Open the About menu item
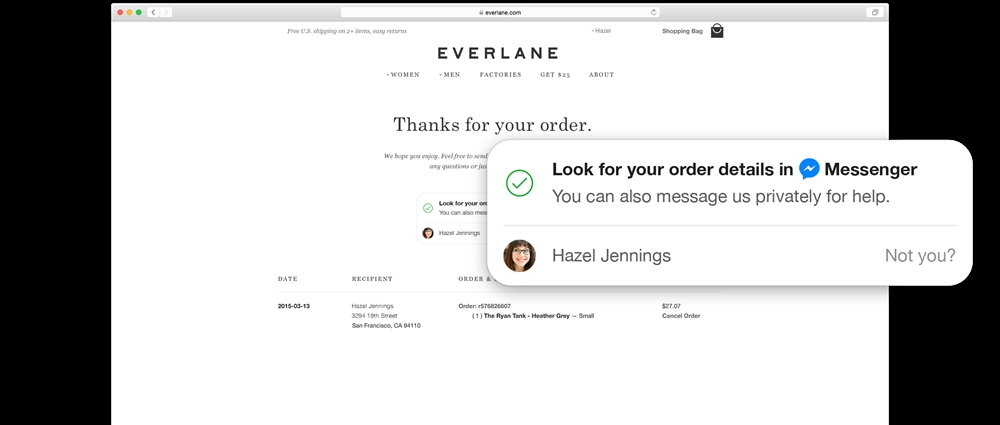 point(601,75)
